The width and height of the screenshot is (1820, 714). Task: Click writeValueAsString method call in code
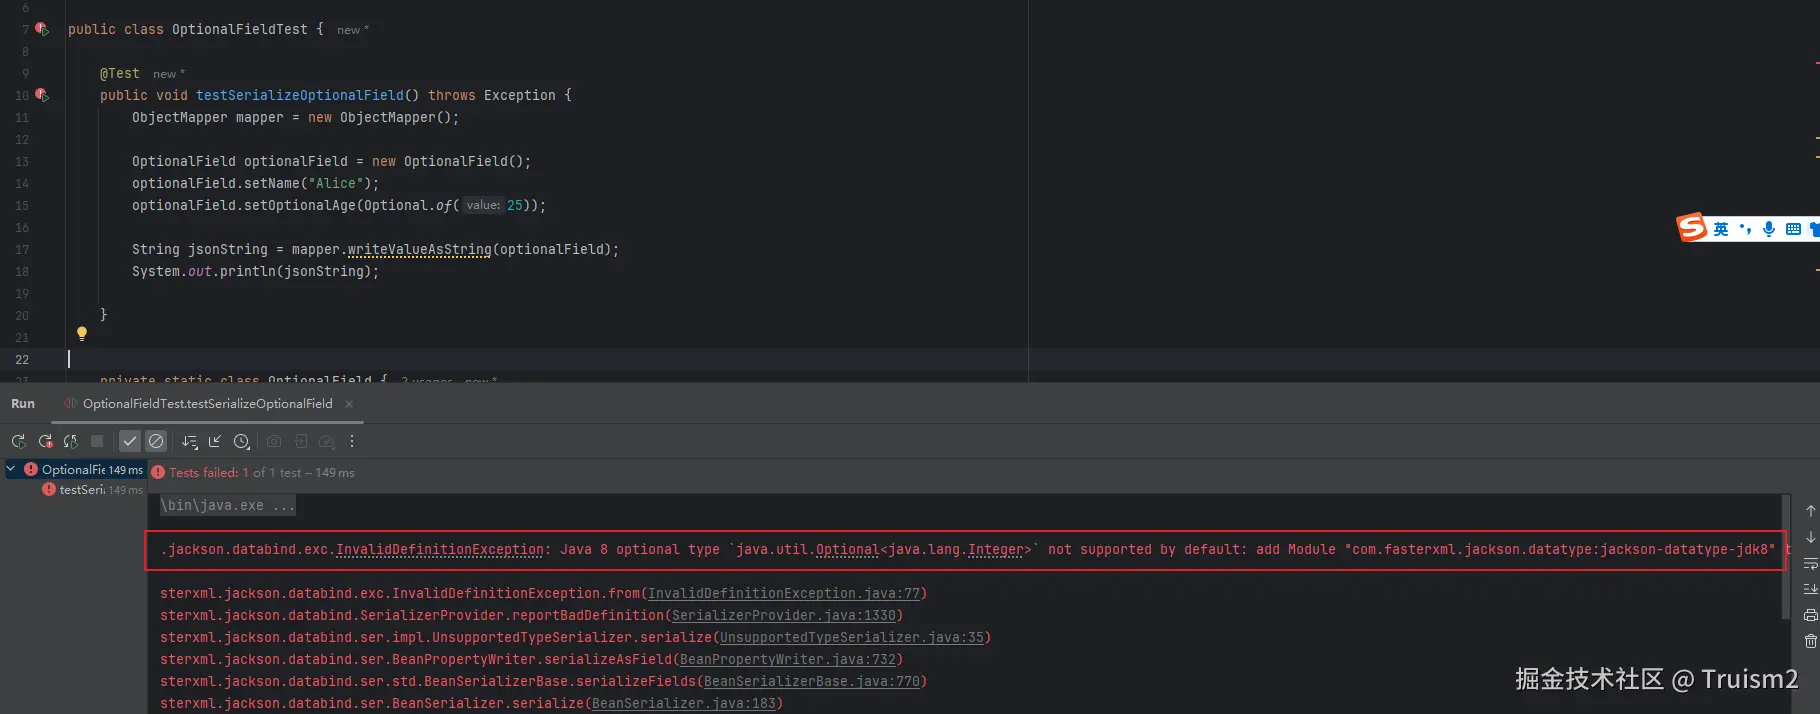coord(419,250)
